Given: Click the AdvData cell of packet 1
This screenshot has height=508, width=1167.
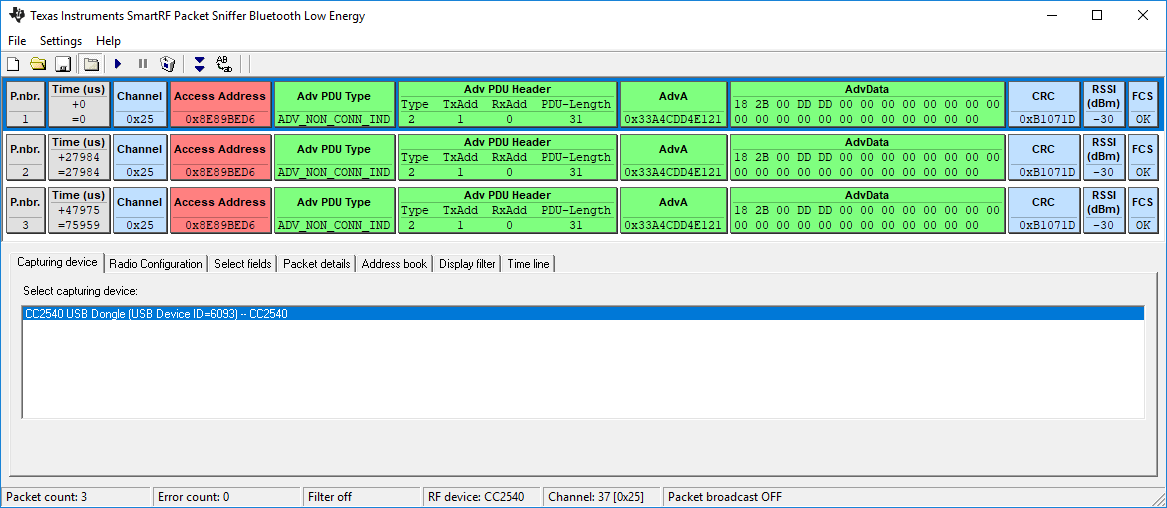Looking at the screenshot, I should [x=867, y=105].
